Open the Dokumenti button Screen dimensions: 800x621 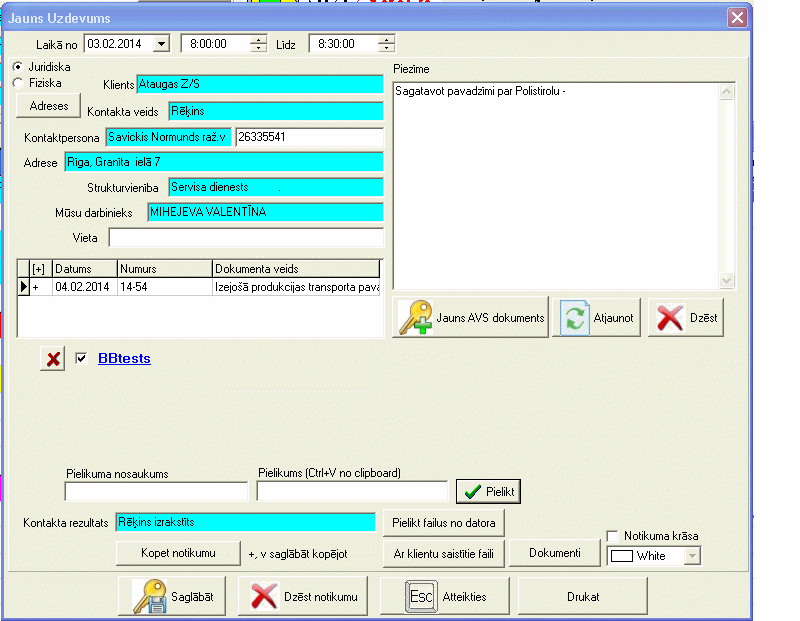pyautogui.click(x=555, y=553)
